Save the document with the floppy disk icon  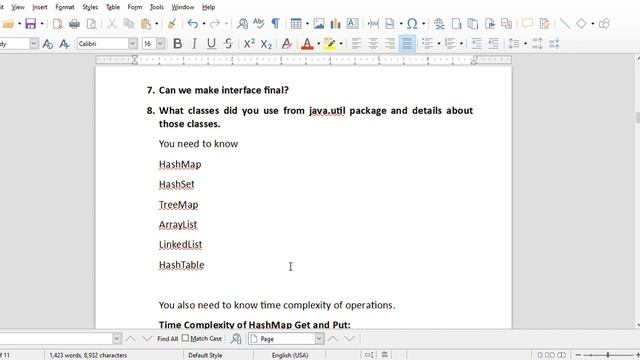pyautogui.click(x=31, y=24)
